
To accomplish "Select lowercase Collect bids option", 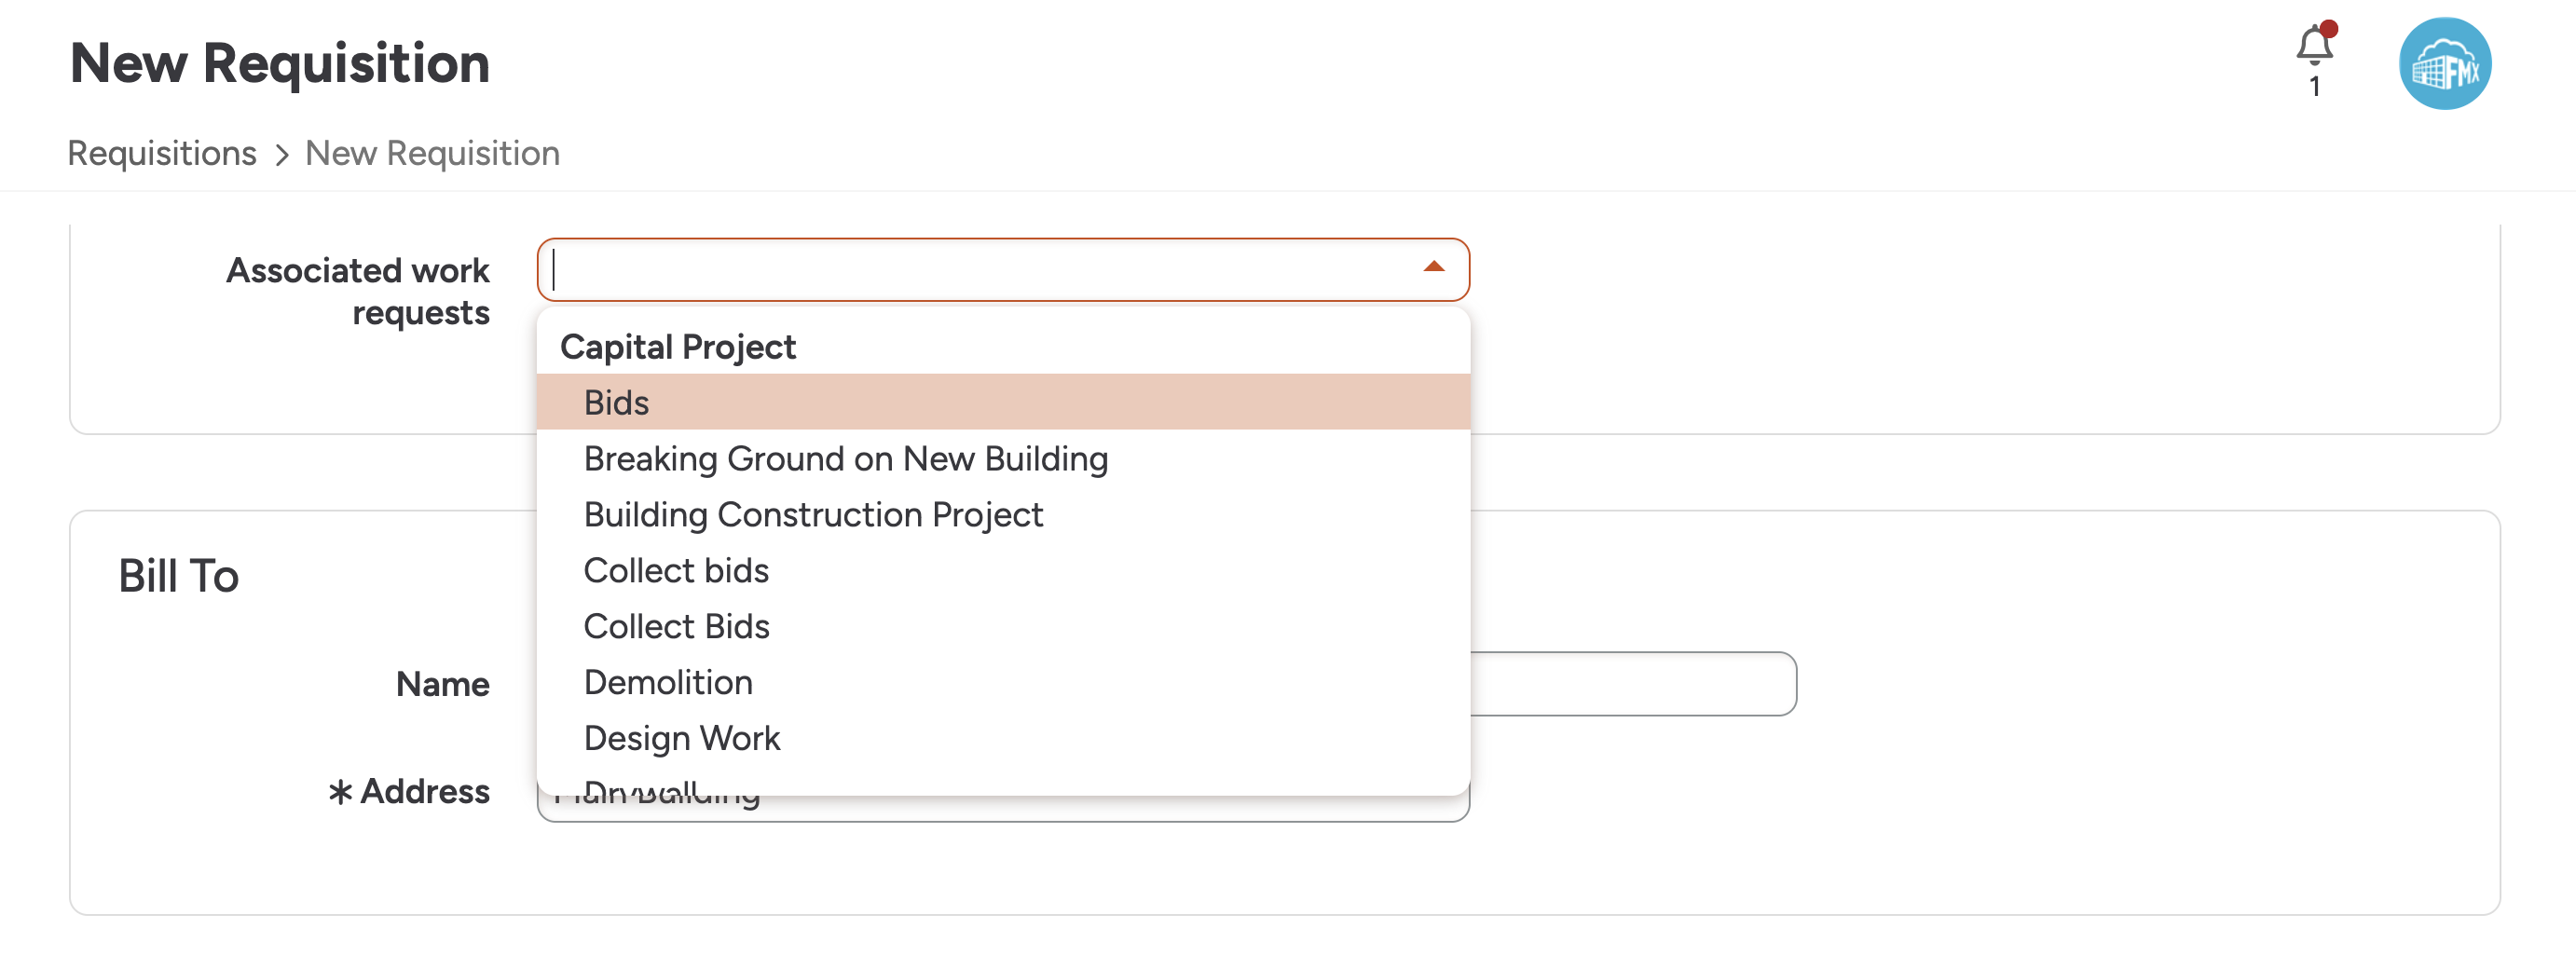I will (x=676, y=570).
